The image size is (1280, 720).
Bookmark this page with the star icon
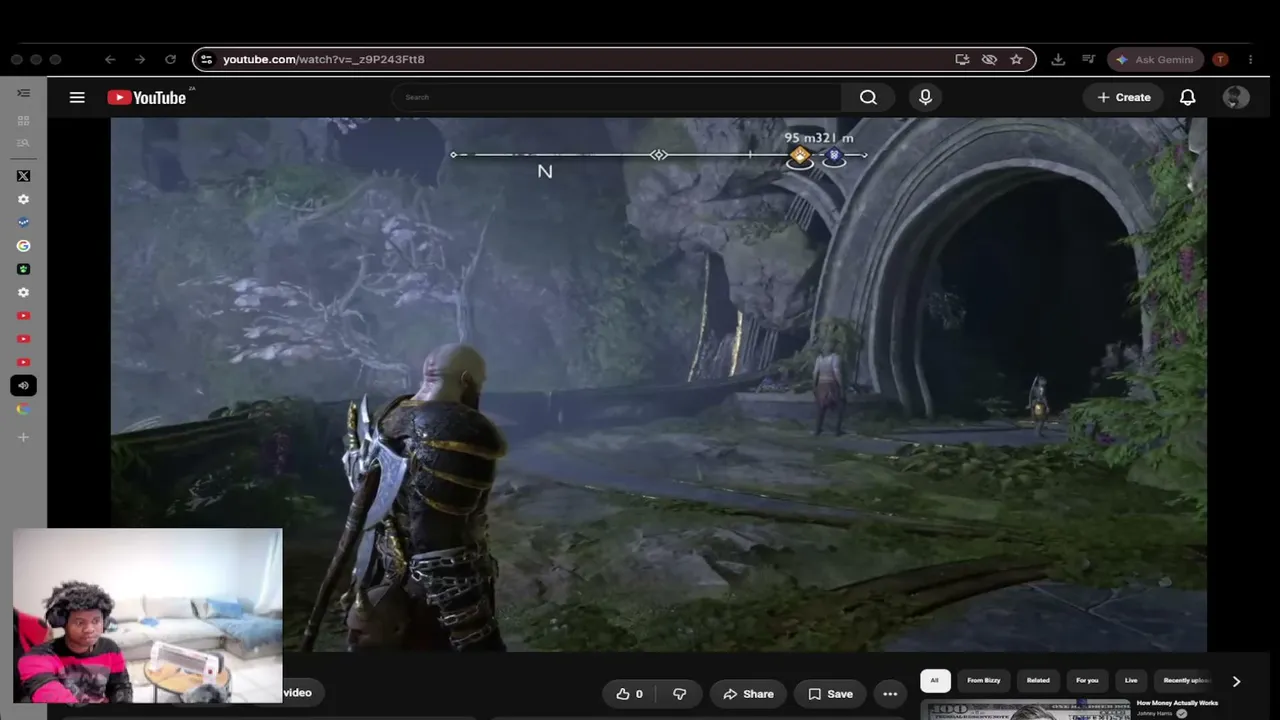coord(1016,60)
